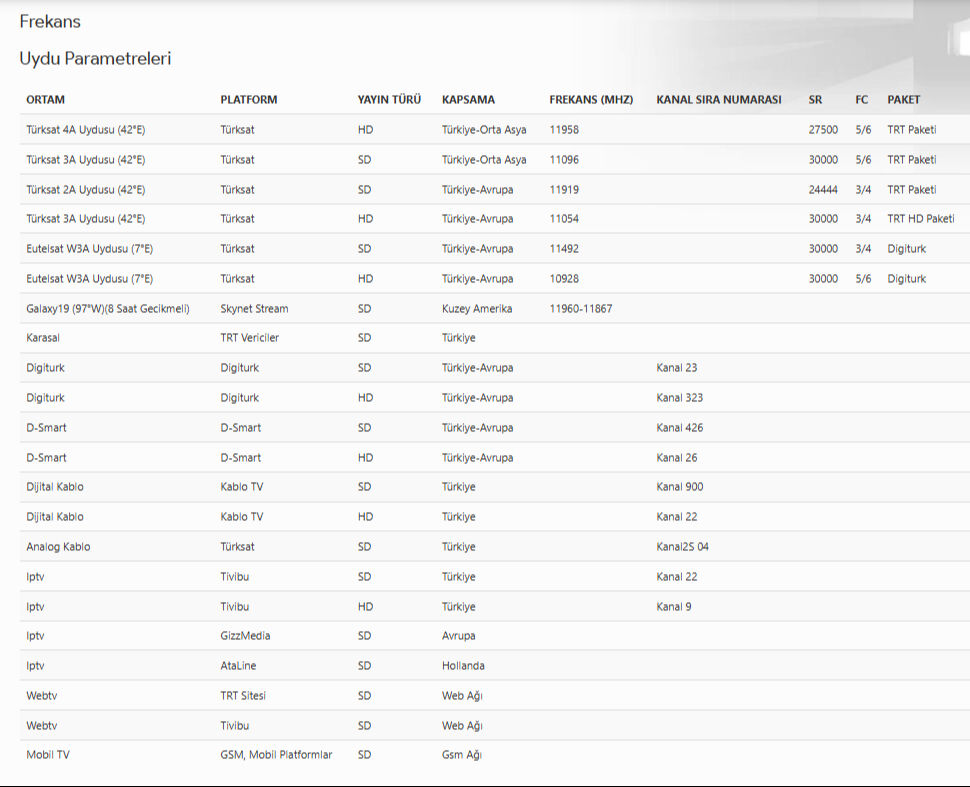Click the PLATFORM column header
970x787 pixels.
pyautogui.click(x=249, y=100)
